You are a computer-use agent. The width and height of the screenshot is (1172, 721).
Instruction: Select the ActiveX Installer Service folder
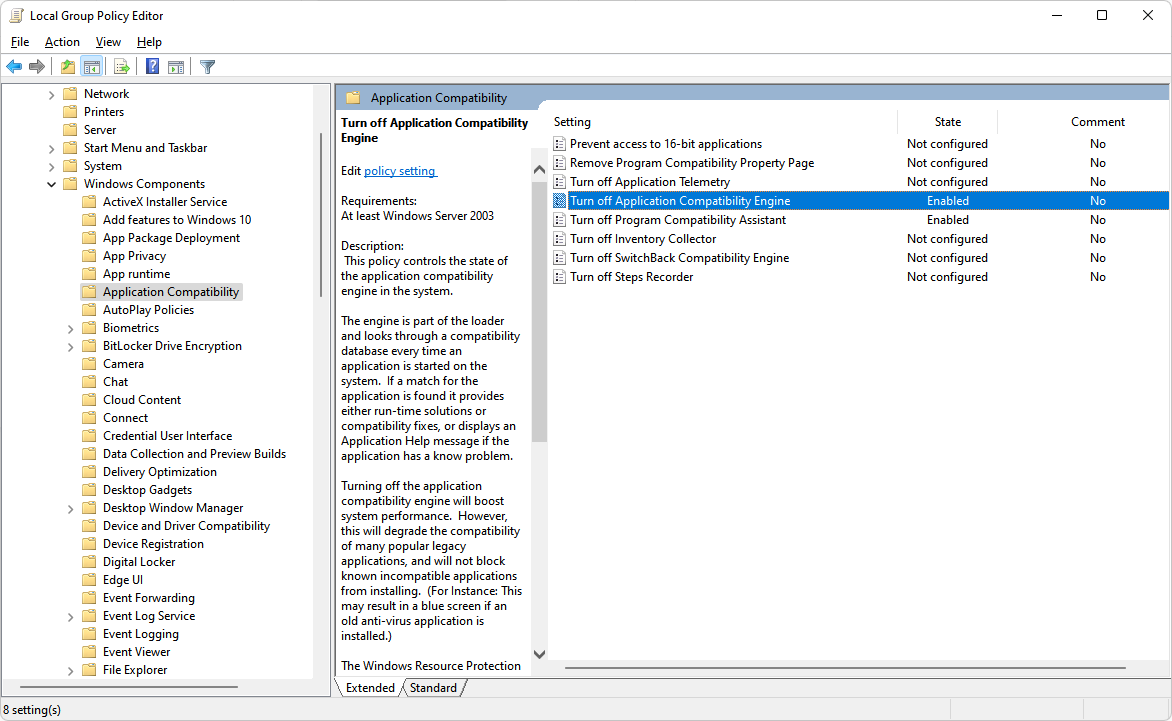(x=165, y=202)
